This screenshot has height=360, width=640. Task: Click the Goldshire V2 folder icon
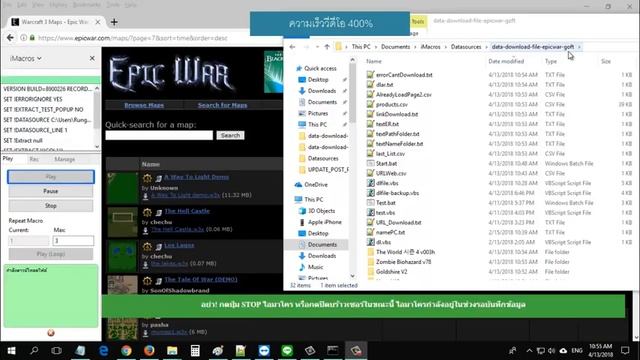(370, 272)
